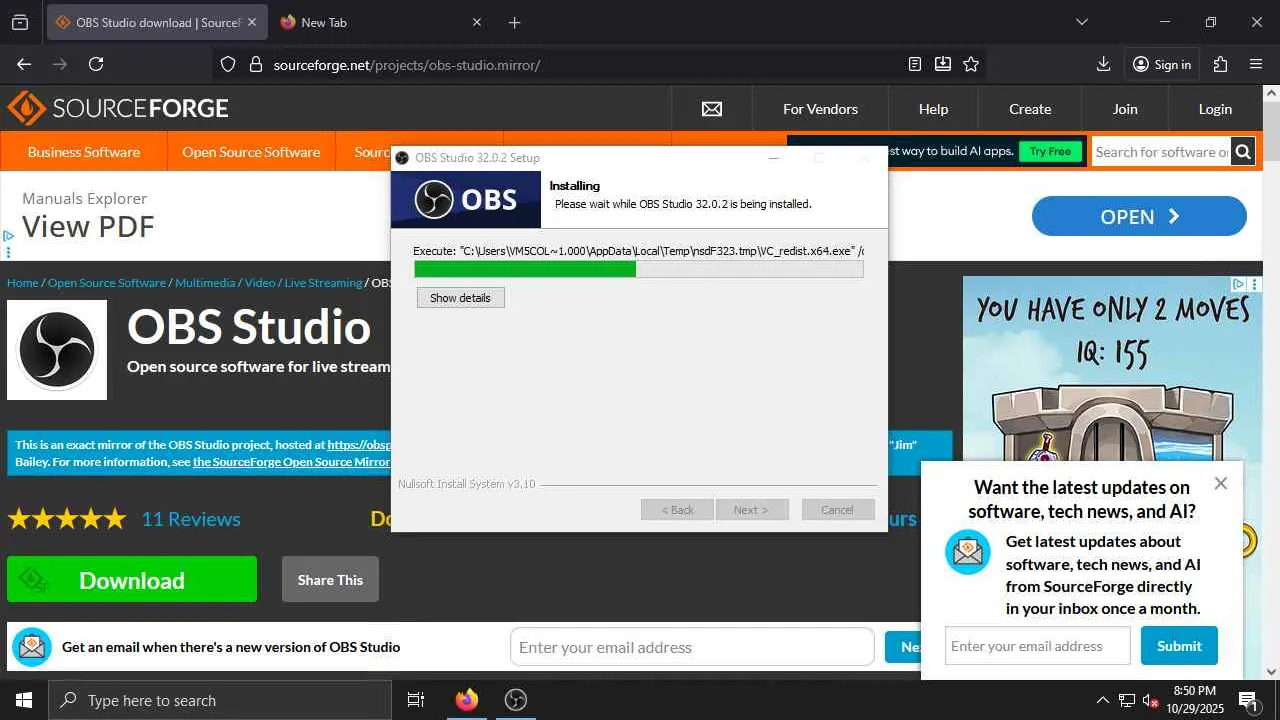Go back to the previous page

point(24,64)
